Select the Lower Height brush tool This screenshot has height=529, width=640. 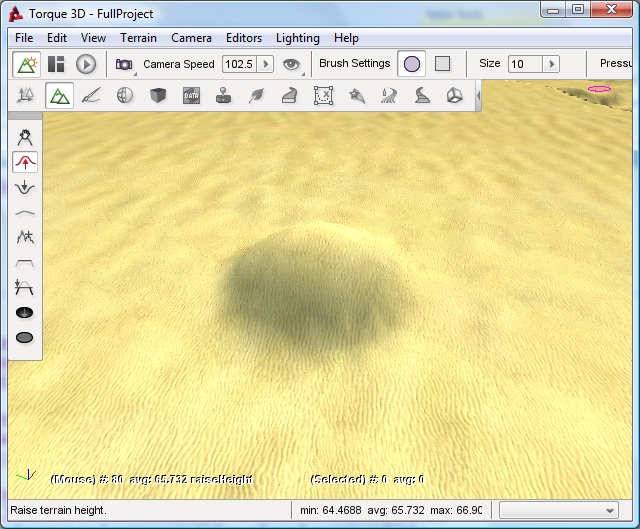pos(25,187)
